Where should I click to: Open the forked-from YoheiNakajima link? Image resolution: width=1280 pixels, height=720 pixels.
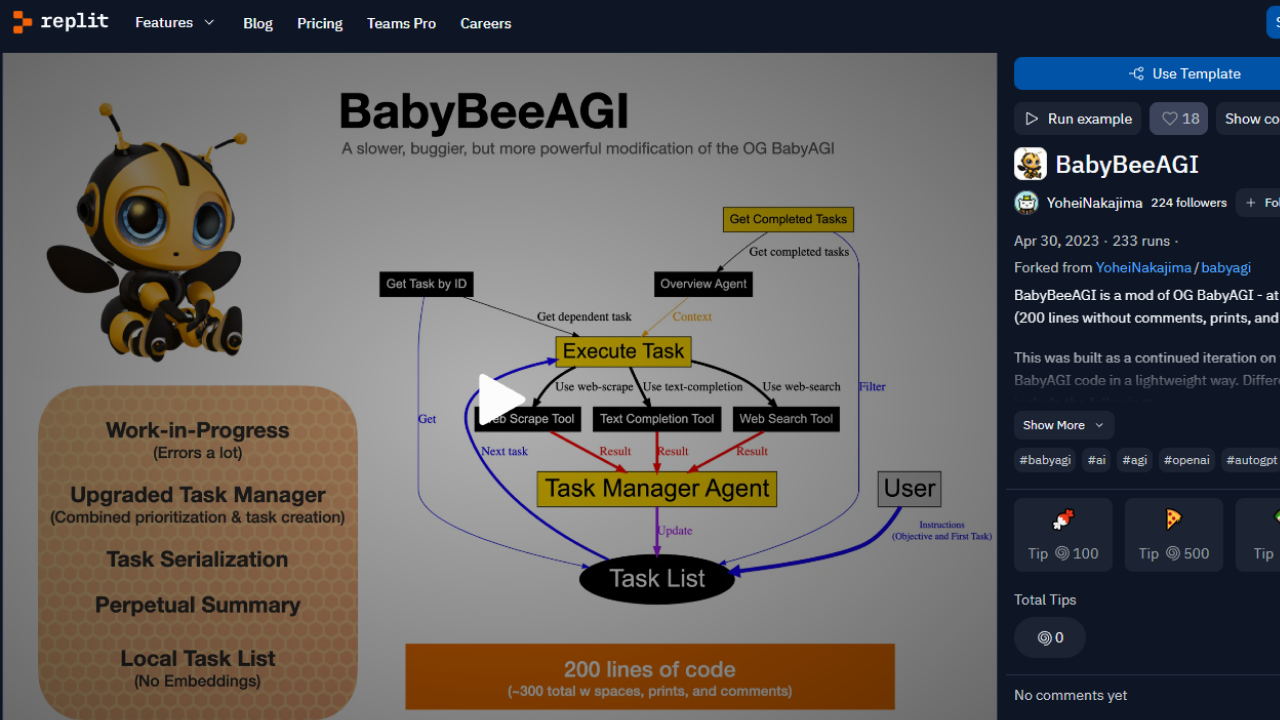point(1143,267)
